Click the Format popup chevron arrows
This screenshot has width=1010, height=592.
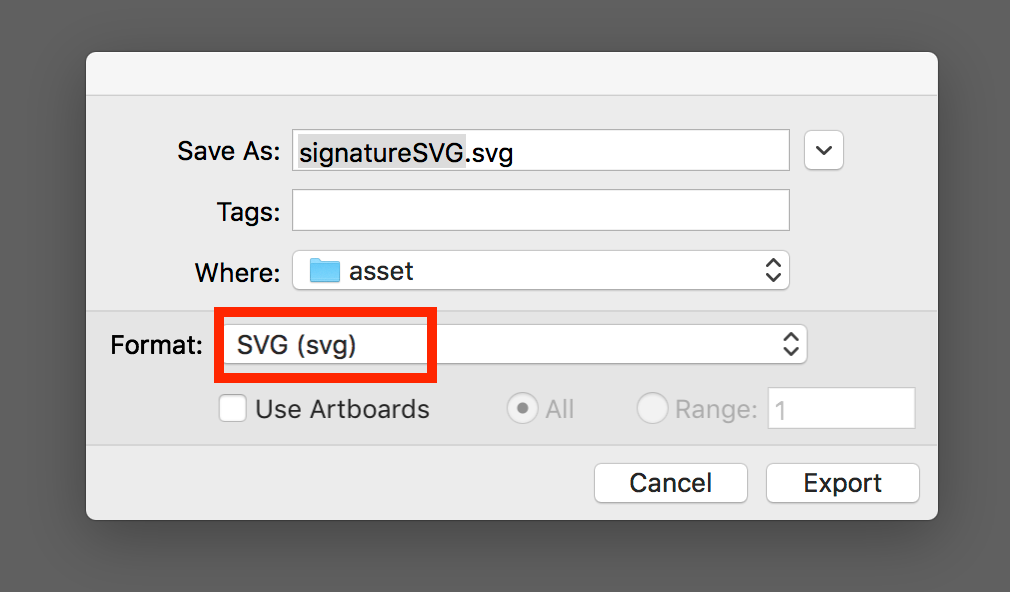(791, 344)
